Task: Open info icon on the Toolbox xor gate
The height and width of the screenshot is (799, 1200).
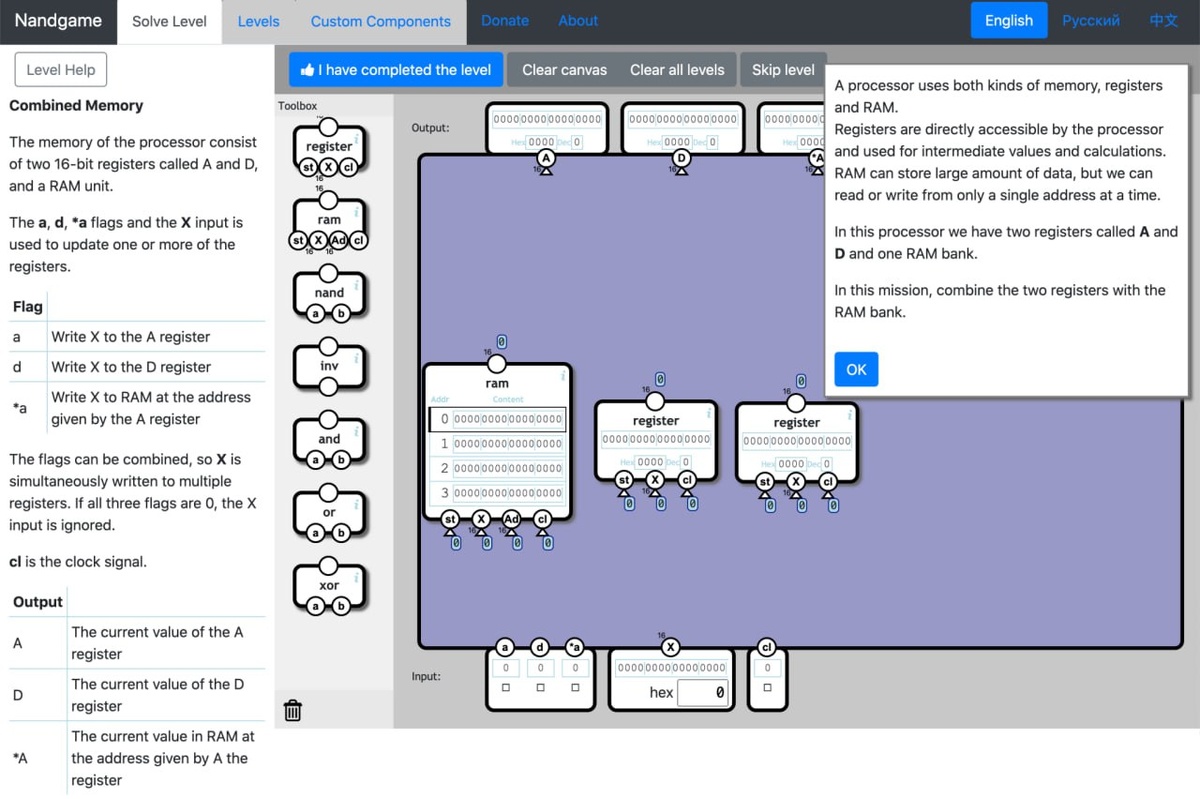Action: pos(358,577)
